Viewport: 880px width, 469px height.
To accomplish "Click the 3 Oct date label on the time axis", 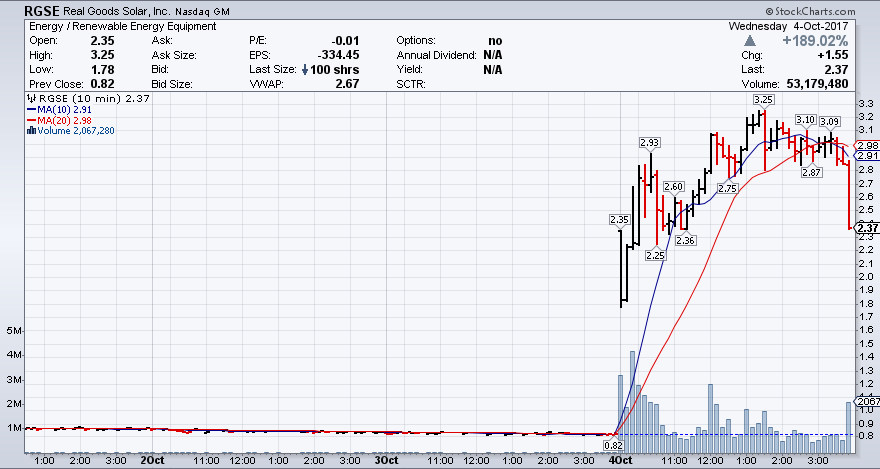I will (386, 461).
